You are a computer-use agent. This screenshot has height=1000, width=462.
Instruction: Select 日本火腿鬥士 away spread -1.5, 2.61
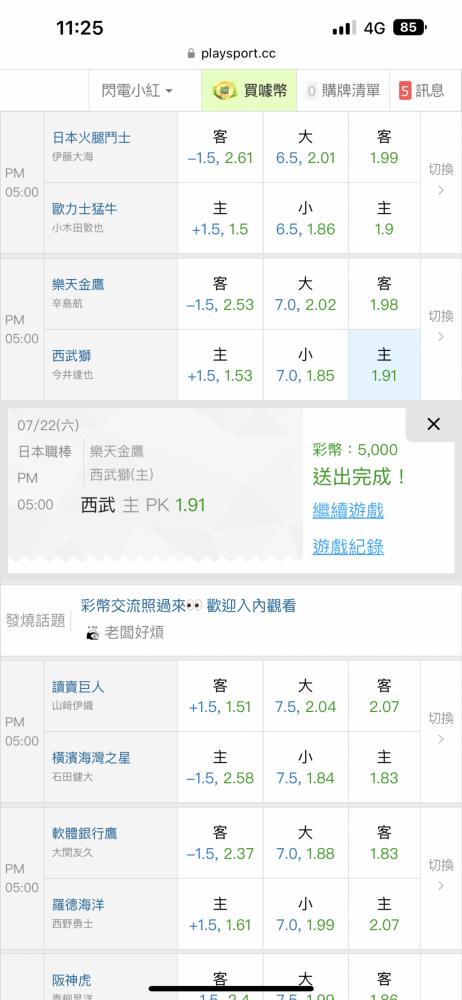point(220,148)
